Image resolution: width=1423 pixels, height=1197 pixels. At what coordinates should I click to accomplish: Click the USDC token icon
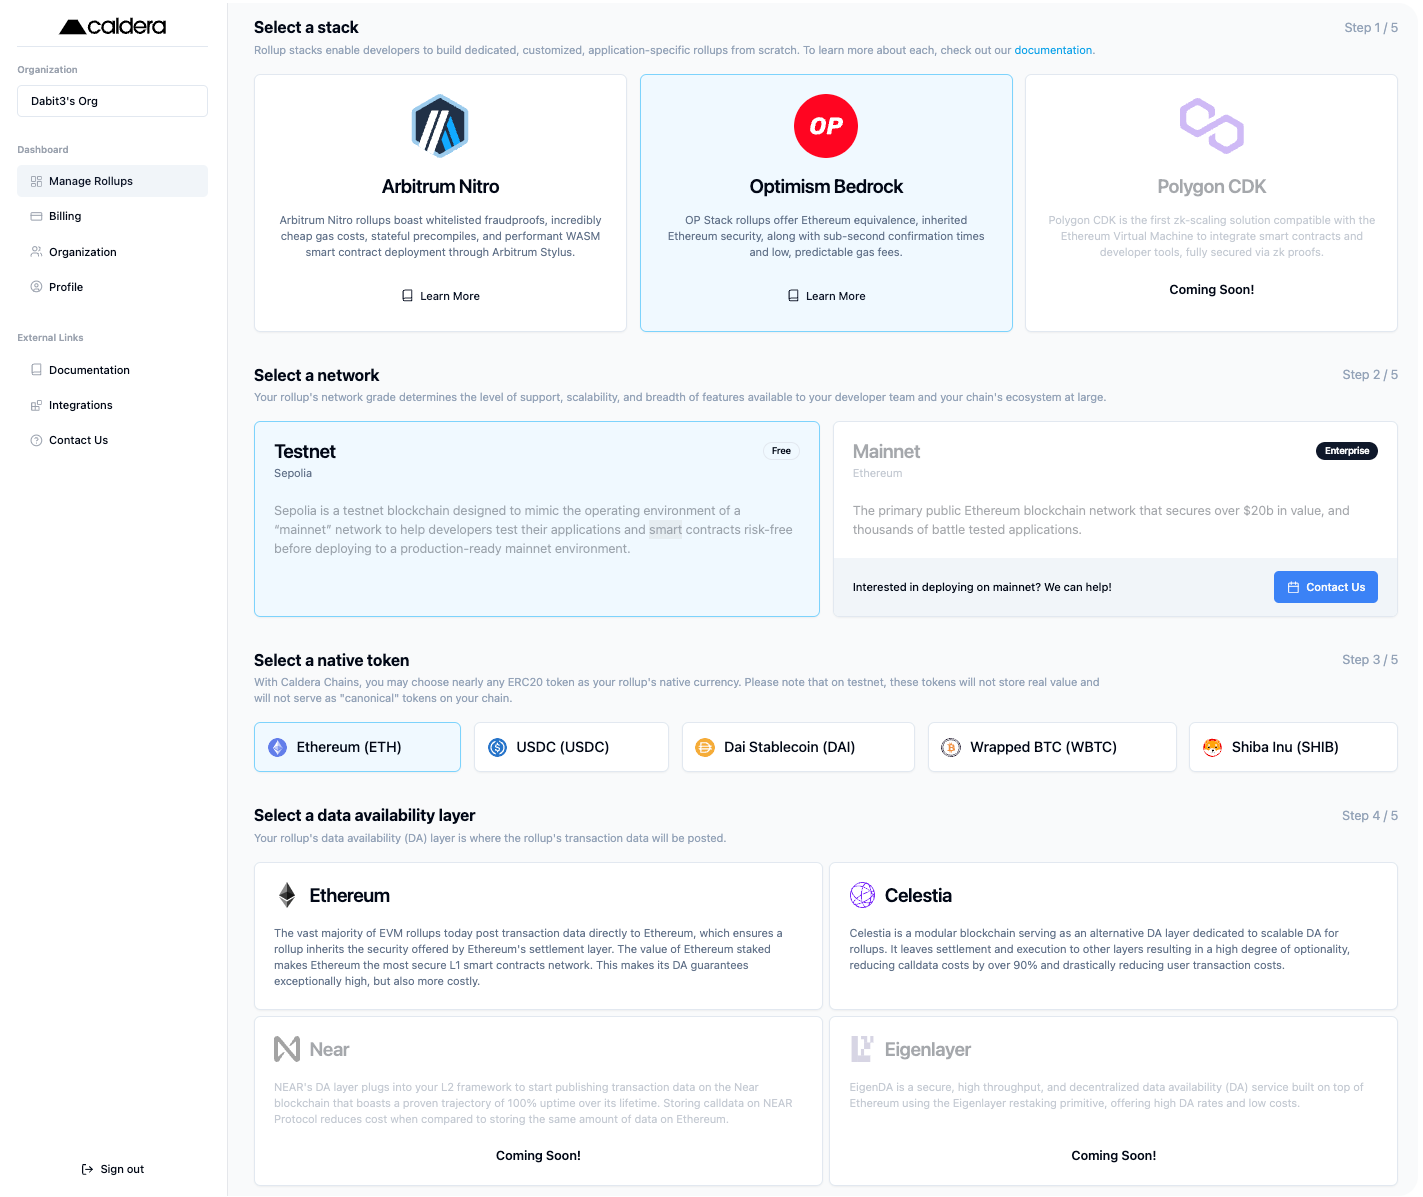[x=497, y=747]
